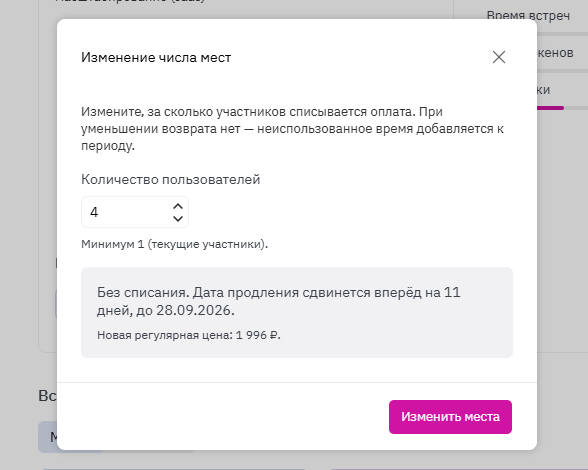Increase user count with up arrow

[178, 206]
